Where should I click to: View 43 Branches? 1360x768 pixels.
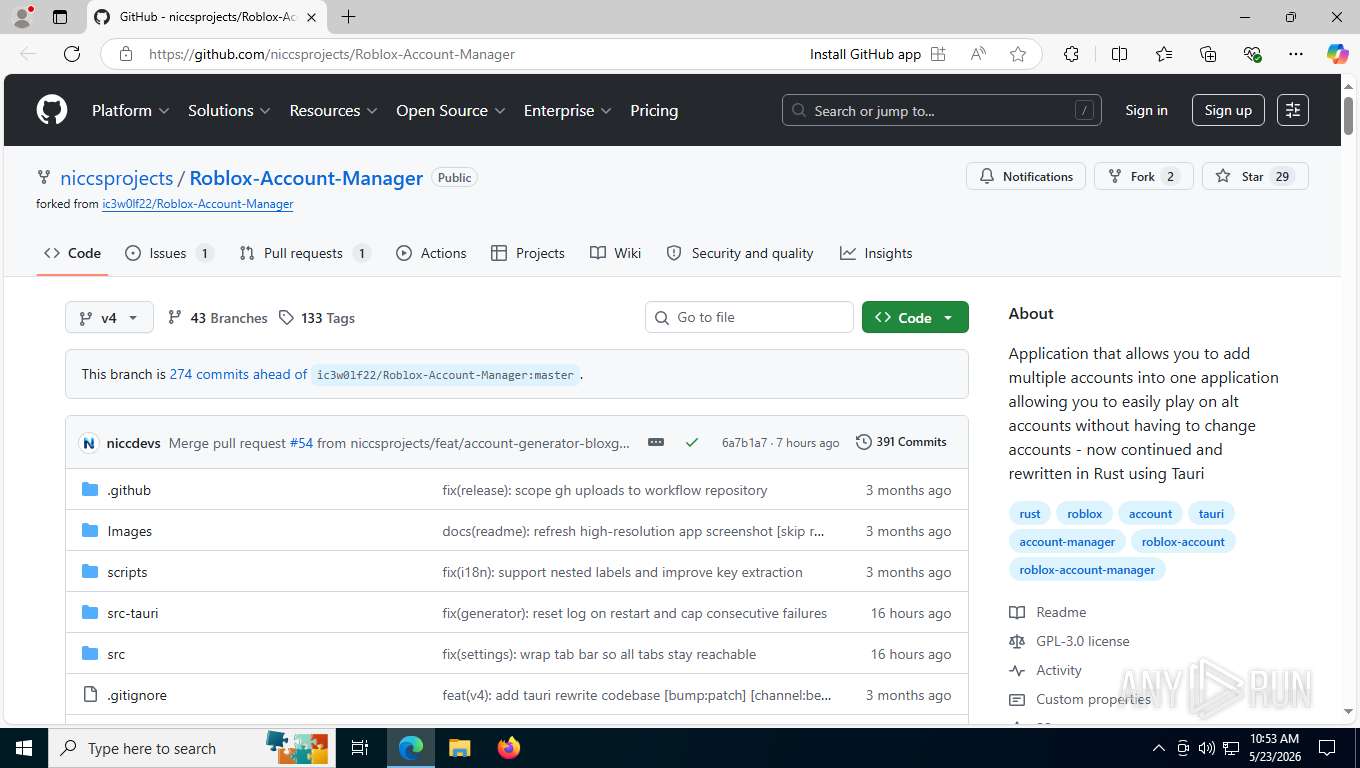click(217, 318)
